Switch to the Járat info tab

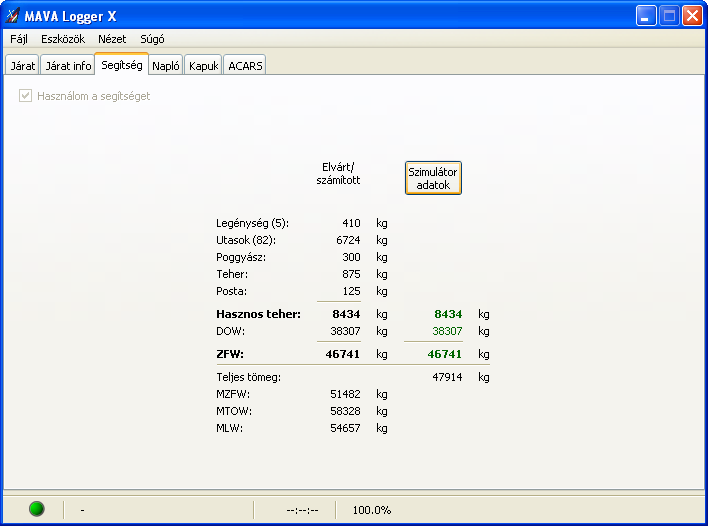(x=68, y=66)
